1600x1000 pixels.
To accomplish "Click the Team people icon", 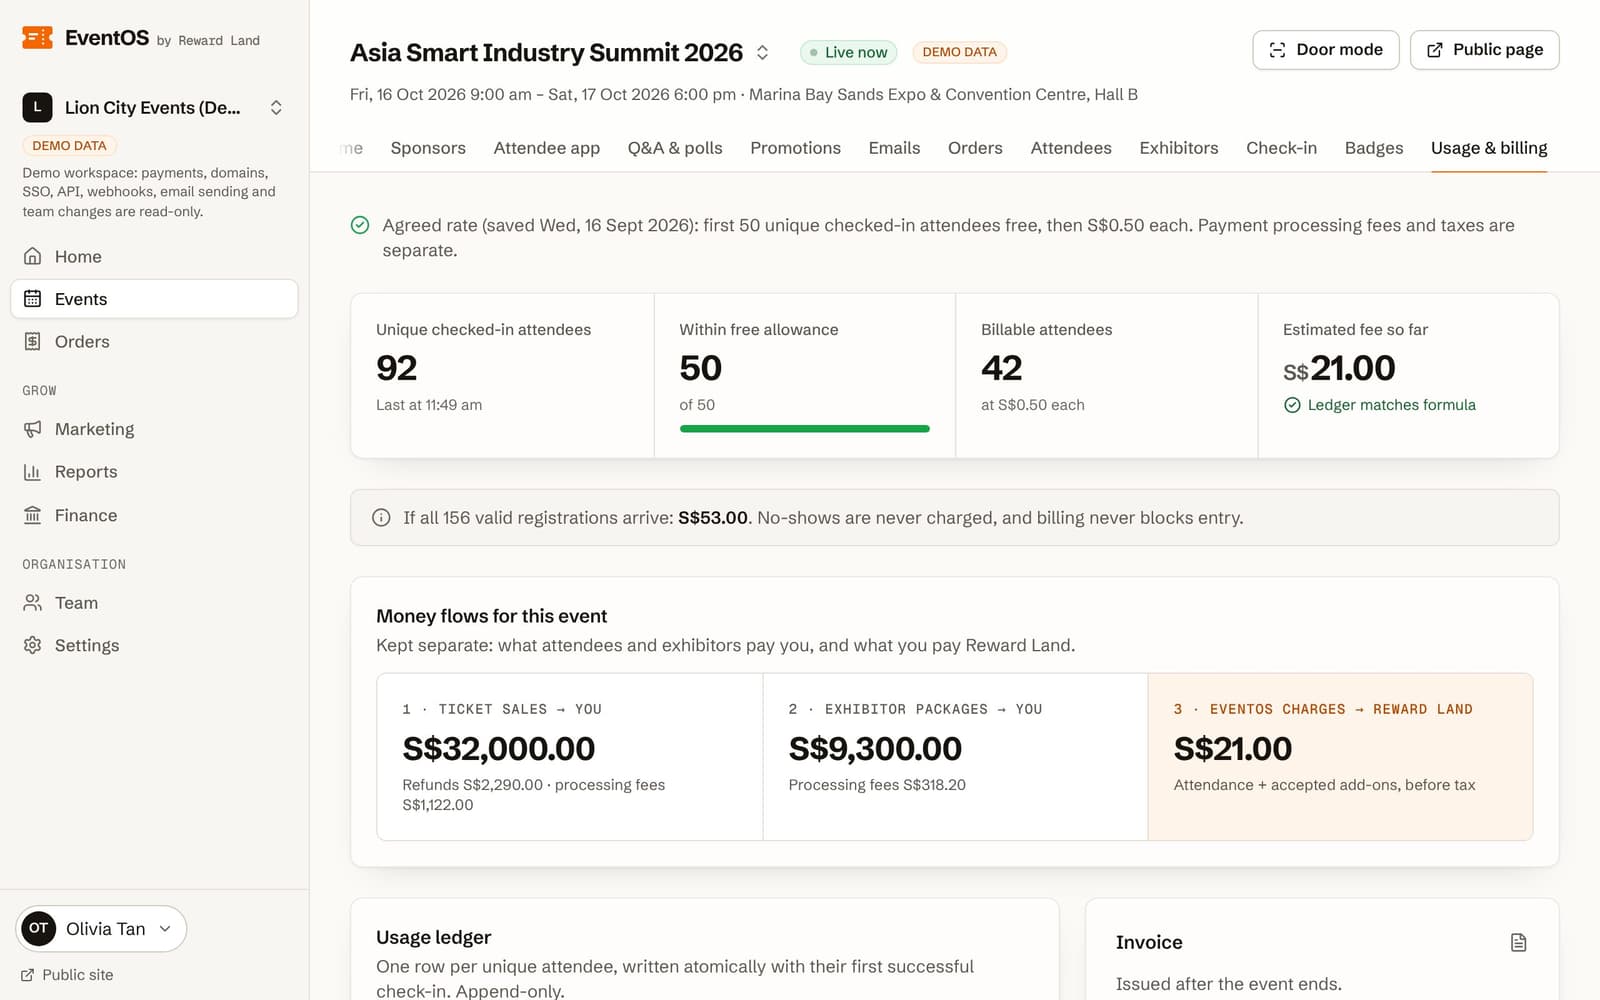I will (33, 603).
